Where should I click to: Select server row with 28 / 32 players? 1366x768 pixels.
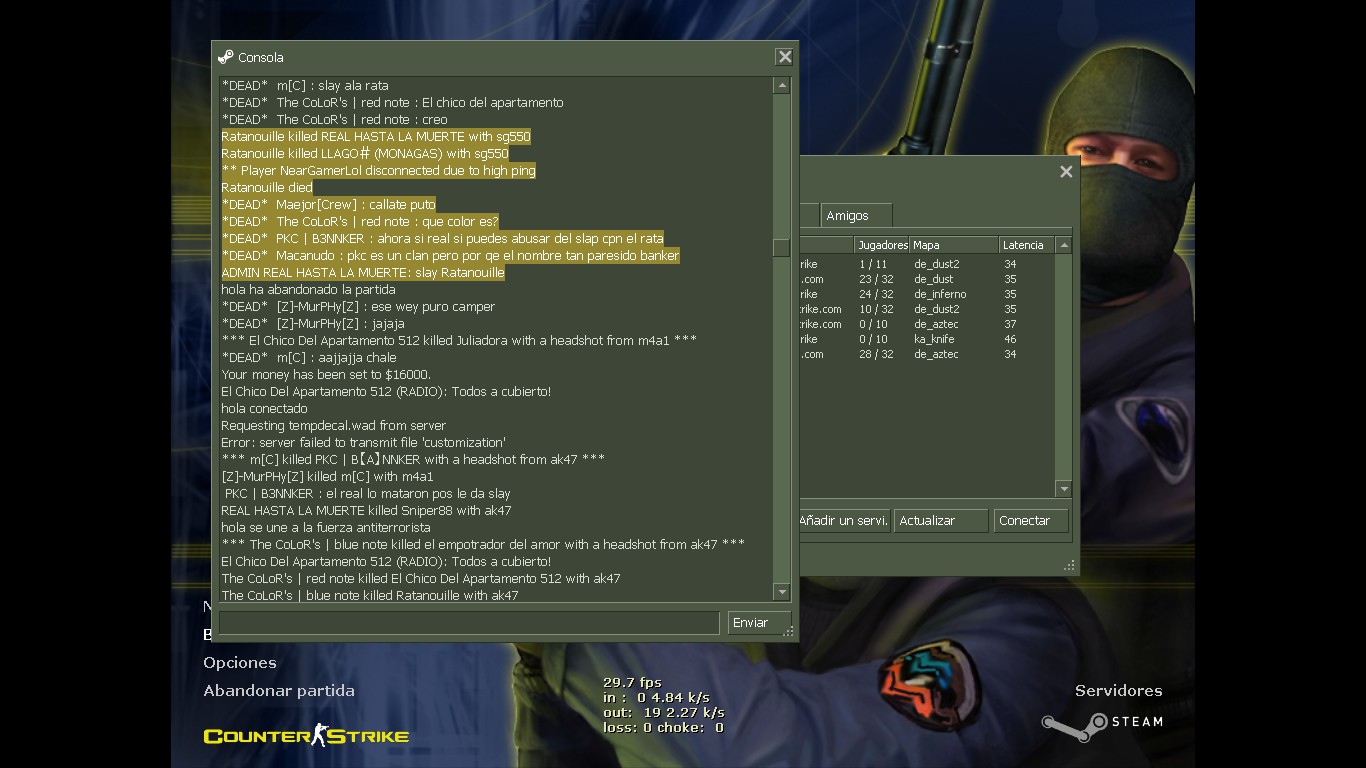tap(927, 354)
